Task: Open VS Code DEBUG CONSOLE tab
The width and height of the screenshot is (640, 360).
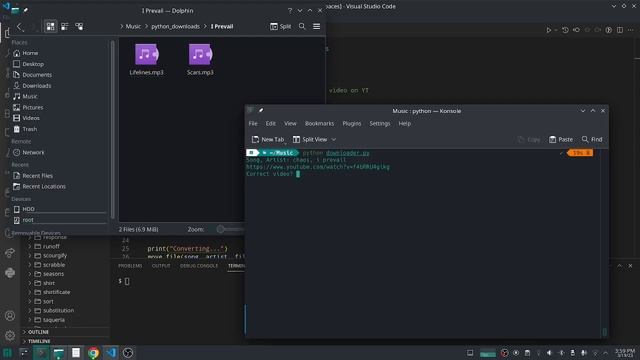Action: pos(199,266)
